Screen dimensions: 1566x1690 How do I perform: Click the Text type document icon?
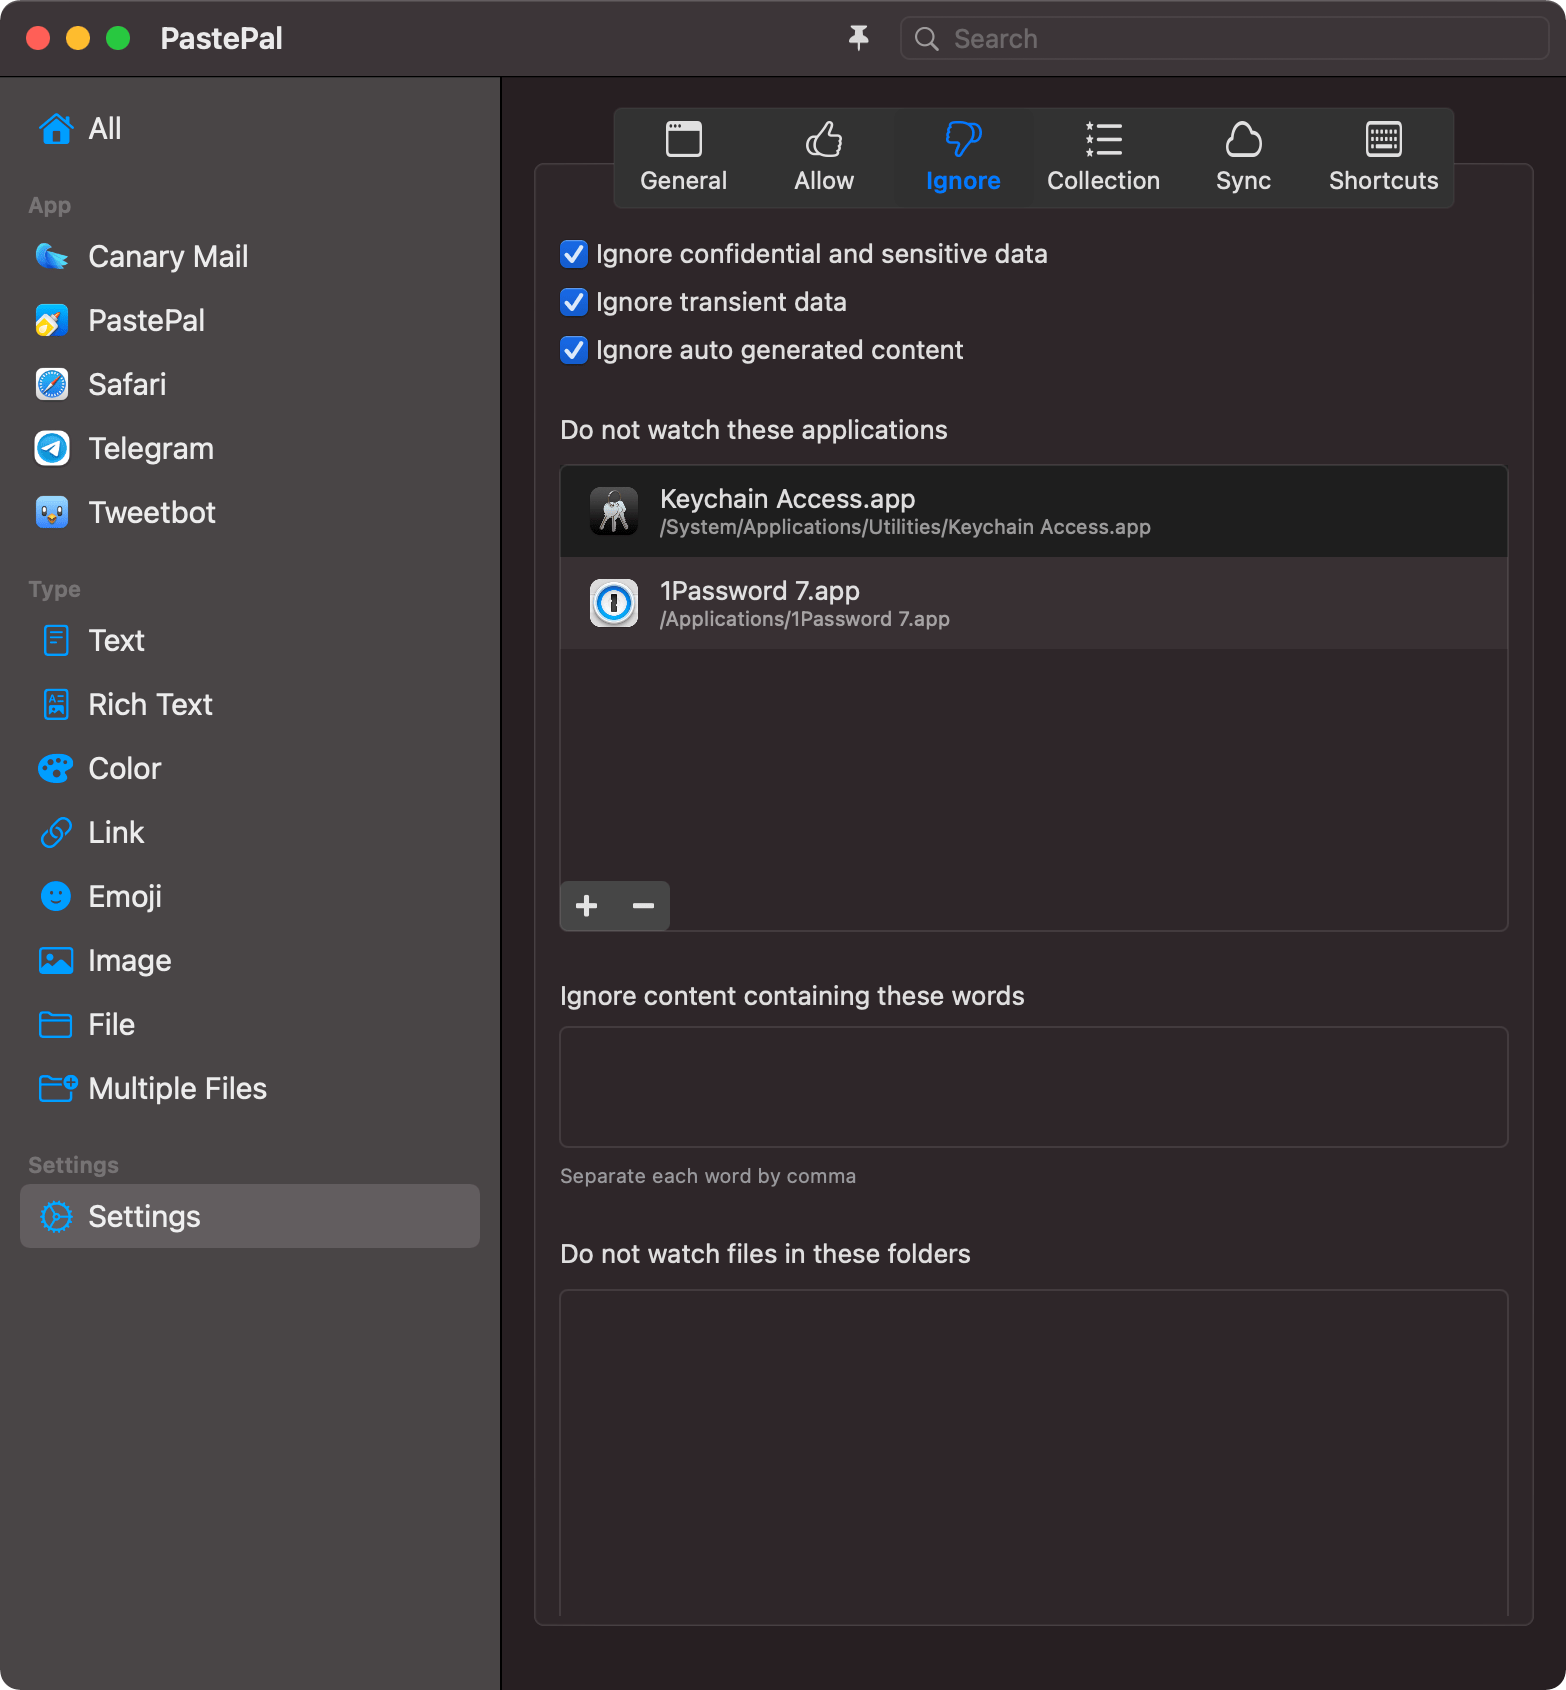(x=56, y=640)
